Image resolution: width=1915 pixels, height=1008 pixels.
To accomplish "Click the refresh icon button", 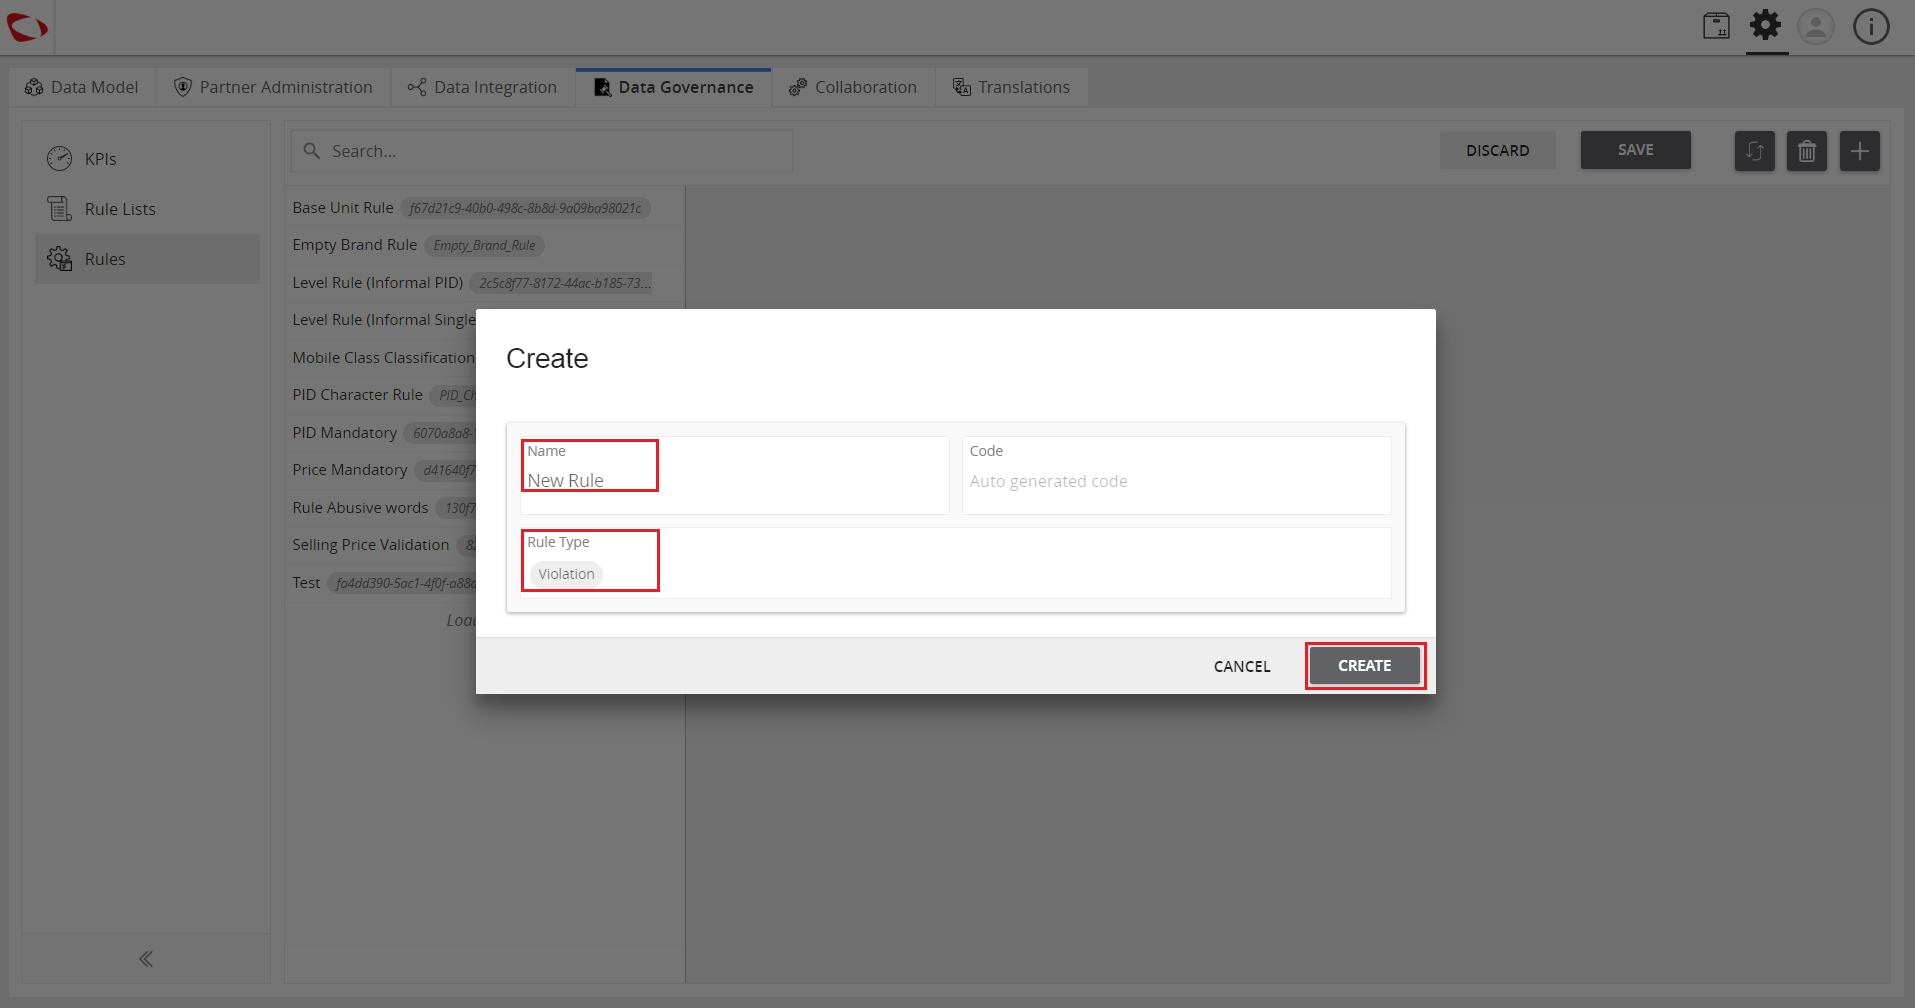I will click(x=1755, y=151).
